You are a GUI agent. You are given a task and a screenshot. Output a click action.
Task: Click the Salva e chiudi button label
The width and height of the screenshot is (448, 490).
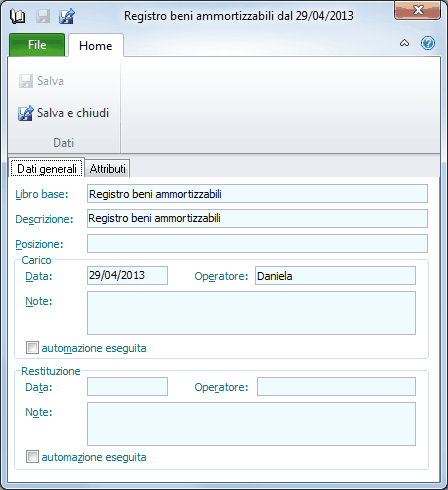click(x=73, y=113)
